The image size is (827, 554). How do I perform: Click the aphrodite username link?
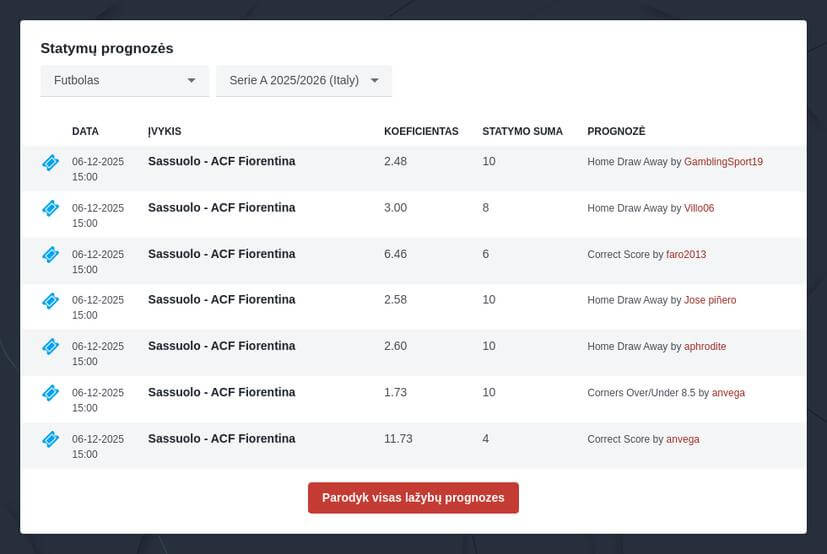[x=704, y=347]
